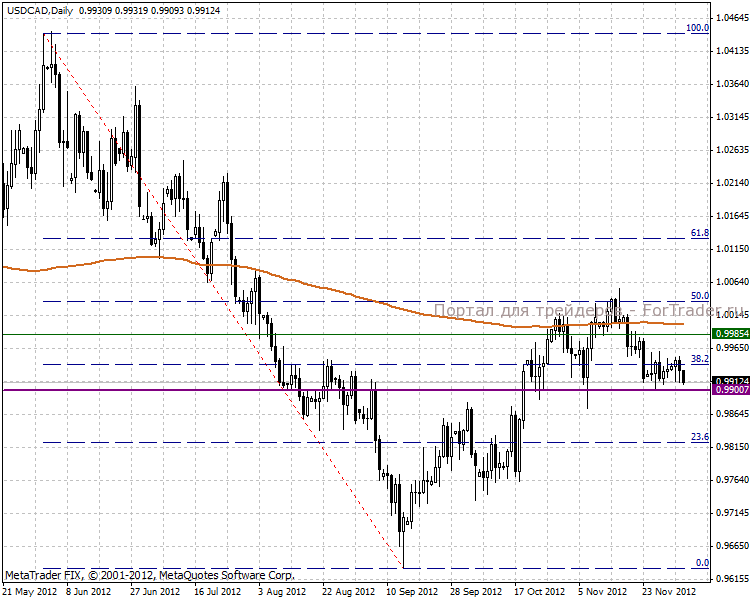The height and width of the screenshot is (600, 750).
Task: Click the 3 Aug 2012 date label
Action: (281, 591)
